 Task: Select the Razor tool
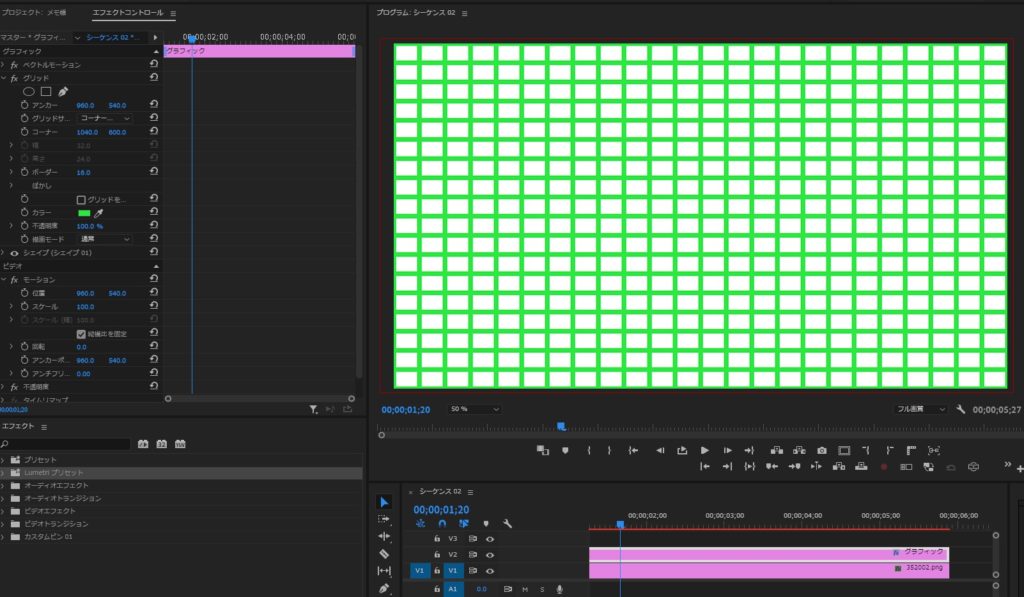(x=384, y=554)
